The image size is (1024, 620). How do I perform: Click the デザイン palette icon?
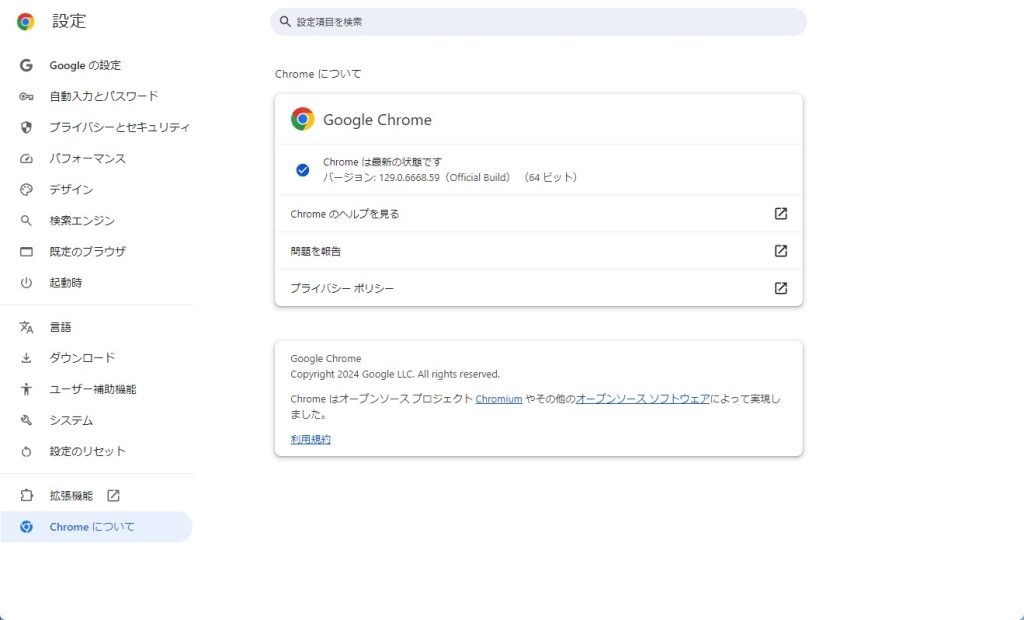click(x=27, y=189)
